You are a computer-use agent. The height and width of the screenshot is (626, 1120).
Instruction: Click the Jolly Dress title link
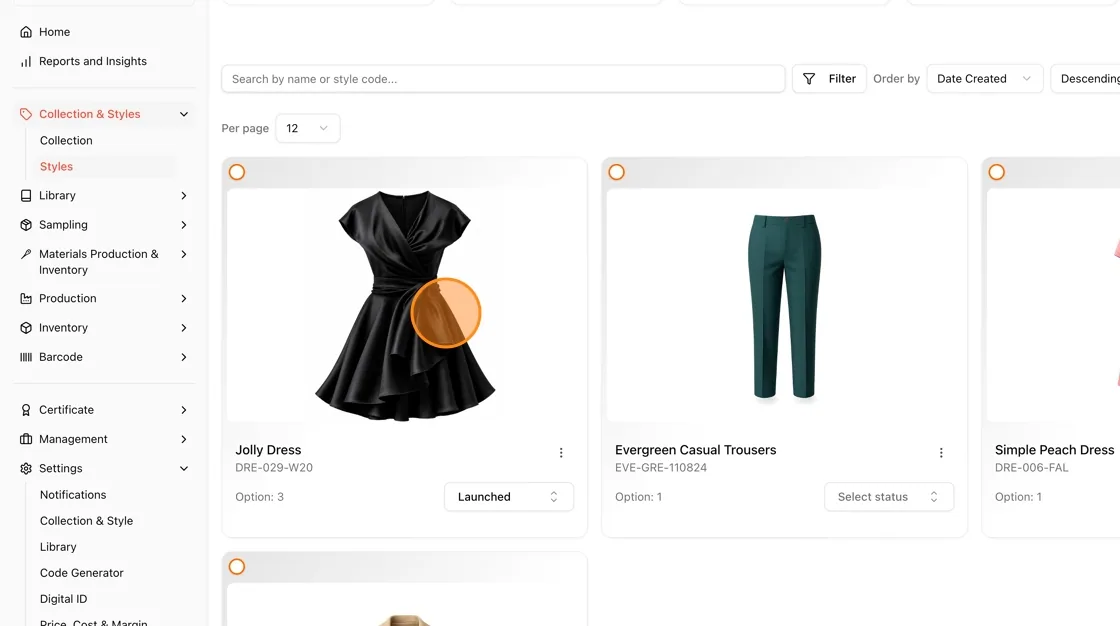pyautogui.click(x=269, y=450)
